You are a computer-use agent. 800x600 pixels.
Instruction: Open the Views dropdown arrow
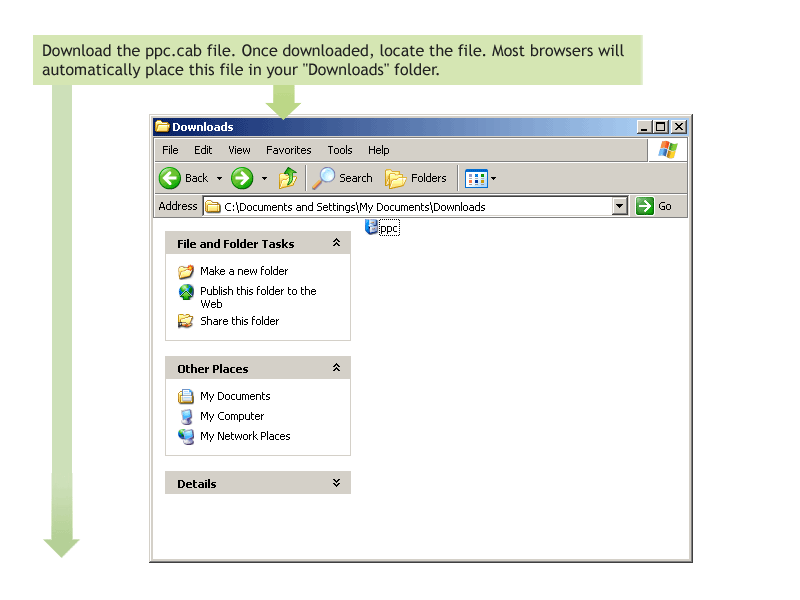click(x=493, y=179)
